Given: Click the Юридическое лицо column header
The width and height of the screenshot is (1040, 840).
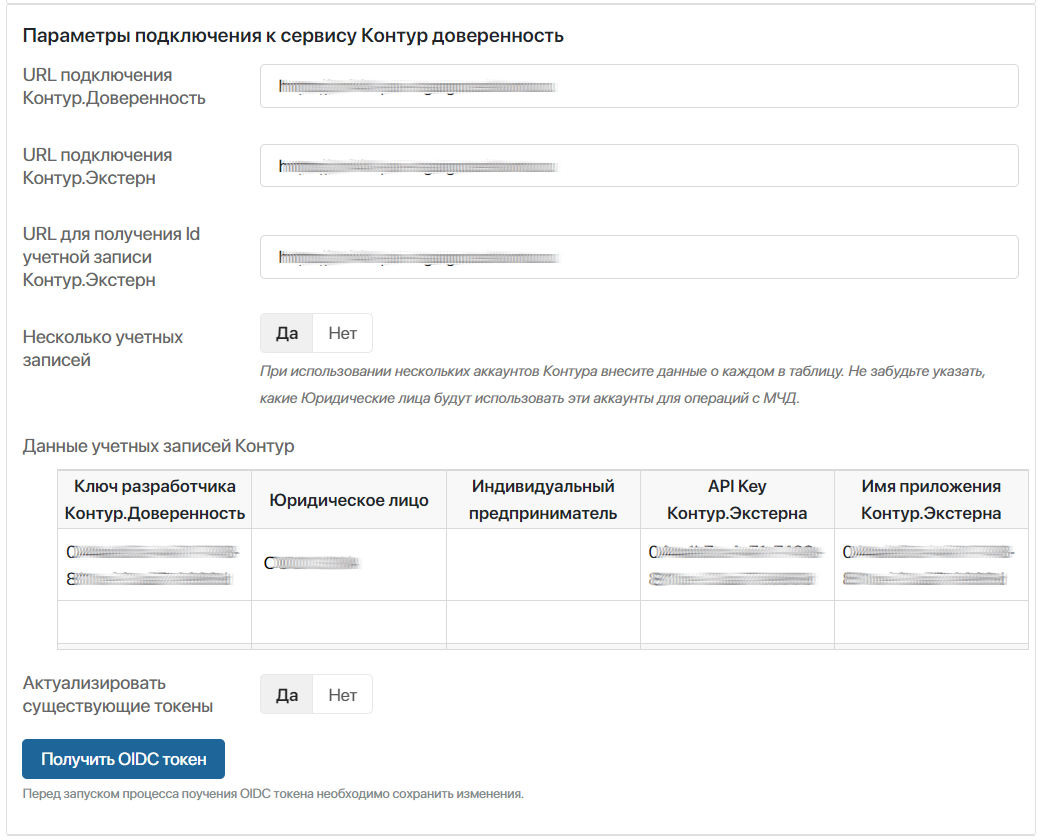Looking at the screenshot, I should [x=348, y=500].
